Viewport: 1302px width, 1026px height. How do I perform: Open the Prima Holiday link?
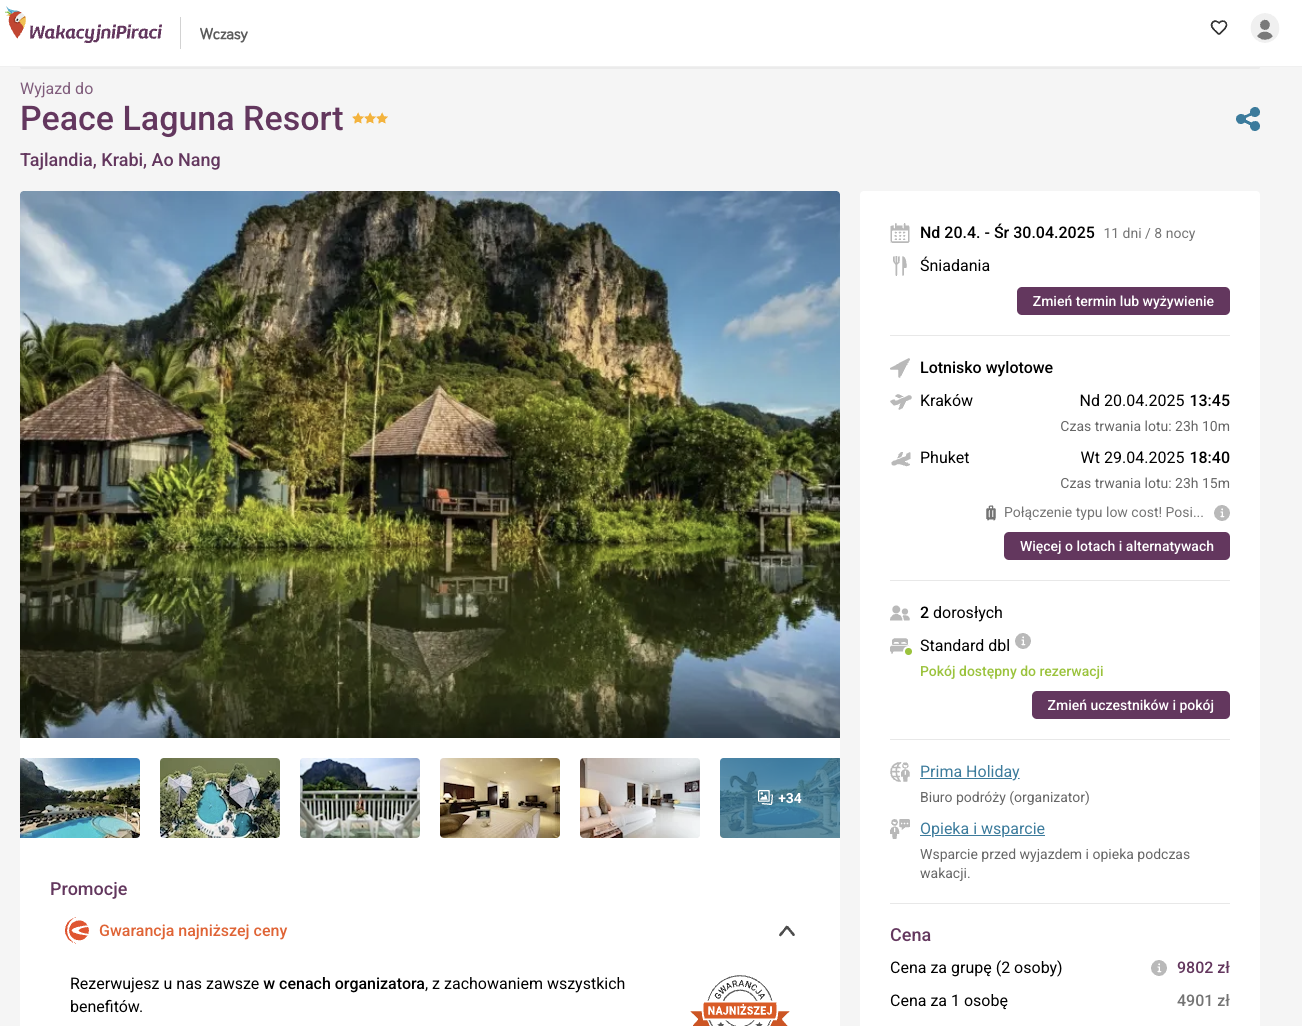tap(970, 772)
